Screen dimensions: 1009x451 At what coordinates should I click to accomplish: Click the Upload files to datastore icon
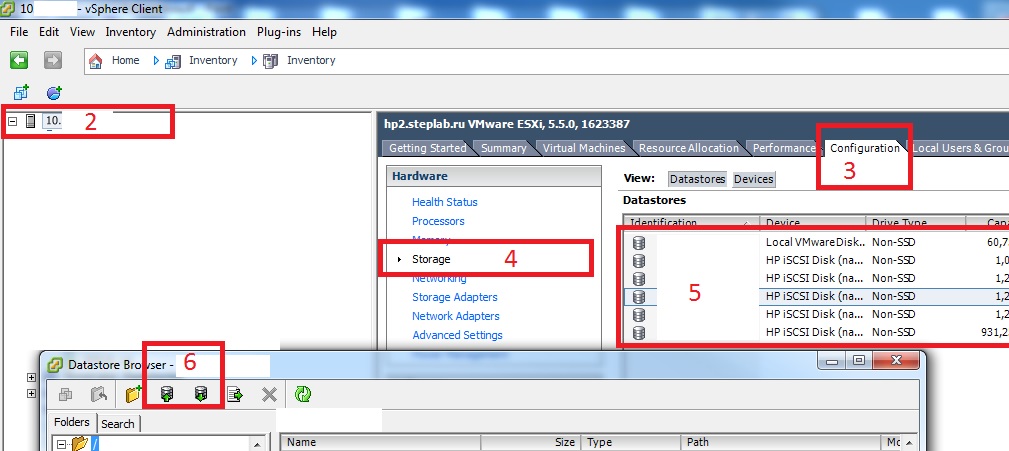tap(167, 394)
